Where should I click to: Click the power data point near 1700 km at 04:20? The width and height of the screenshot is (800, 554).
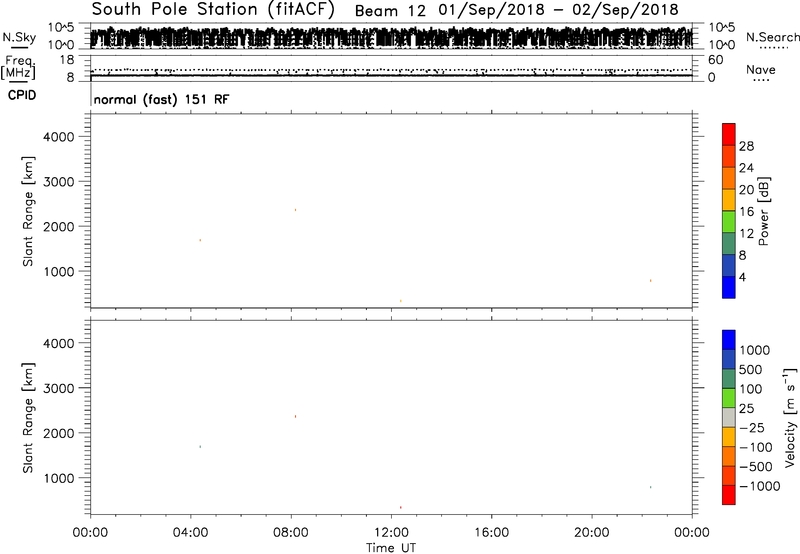pyautogui.click(x=200, y=240)
